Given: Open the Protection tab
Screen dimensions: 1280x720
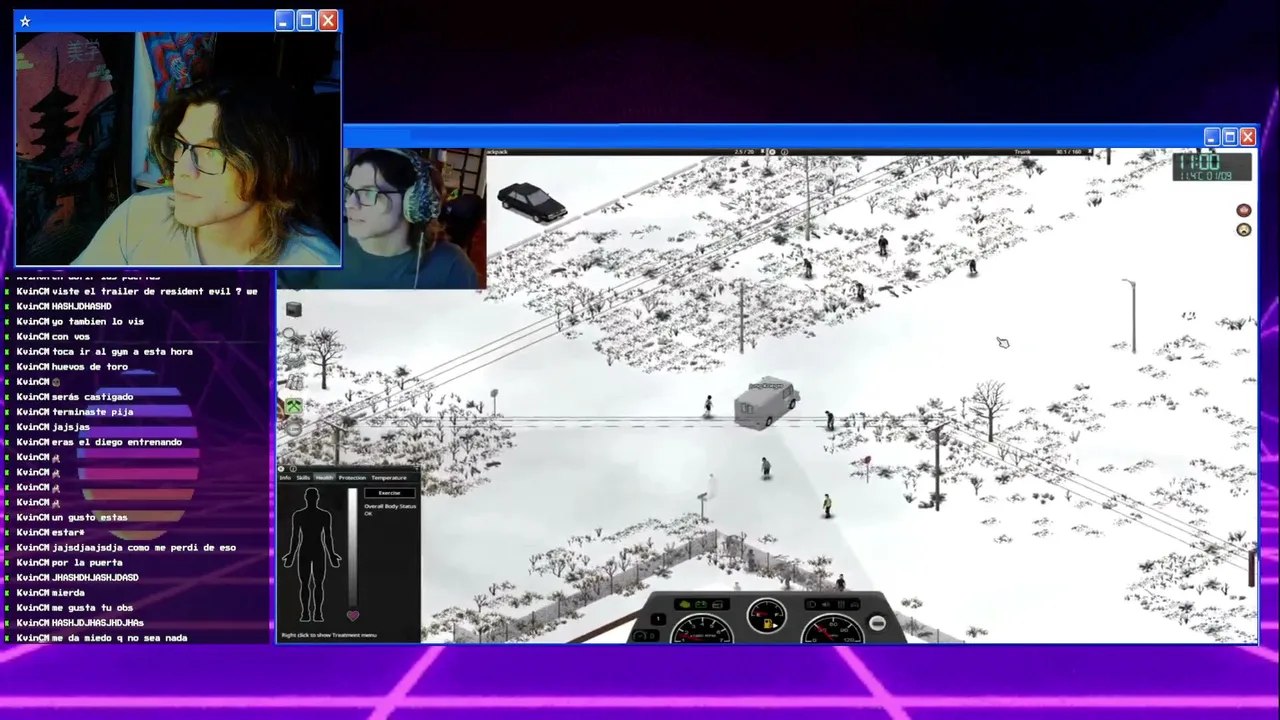Looking at the screenshot, I should [x=352, y=478].
